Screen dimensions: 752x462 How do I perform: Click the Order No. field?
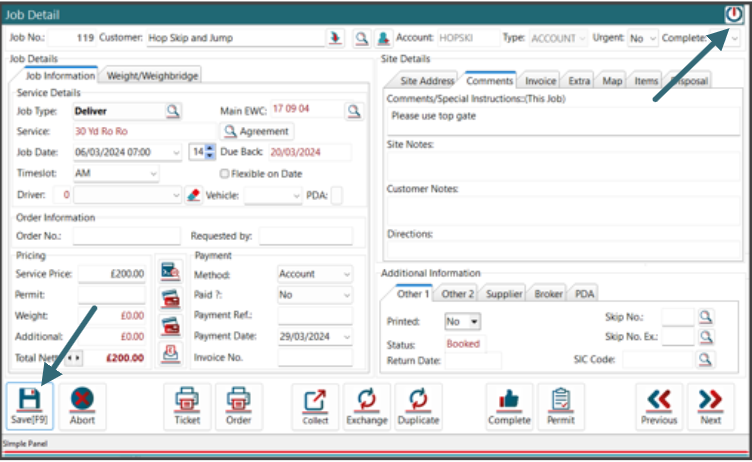point(127,236)
